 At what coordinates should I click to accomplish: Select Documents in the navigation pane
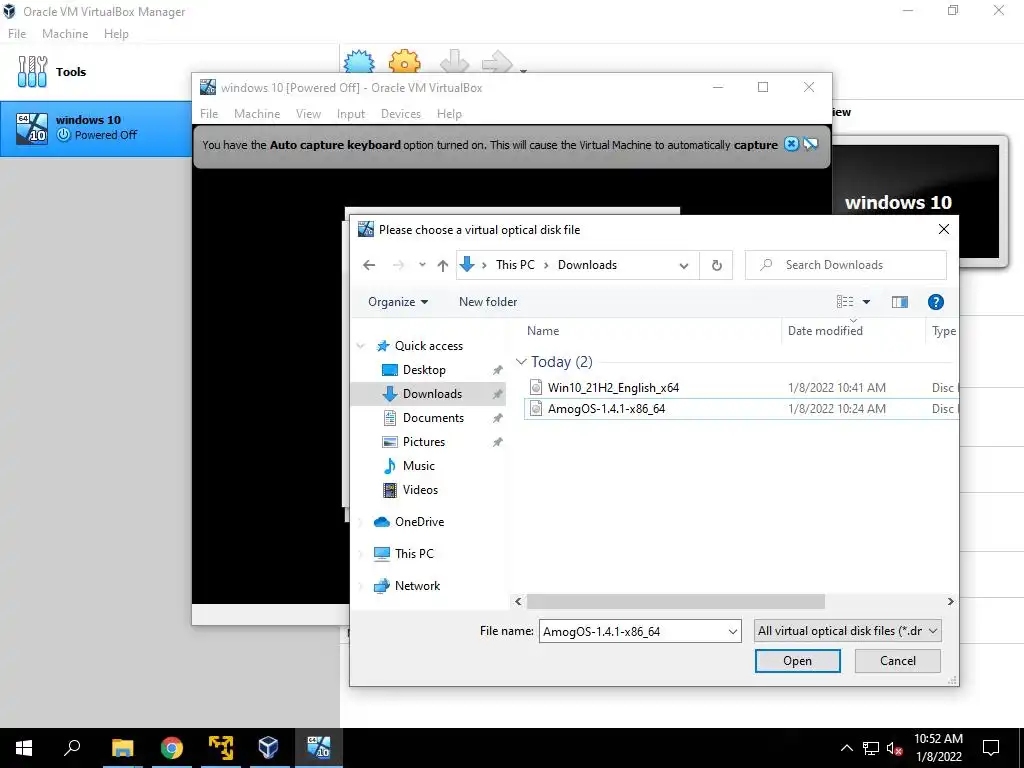433,418
